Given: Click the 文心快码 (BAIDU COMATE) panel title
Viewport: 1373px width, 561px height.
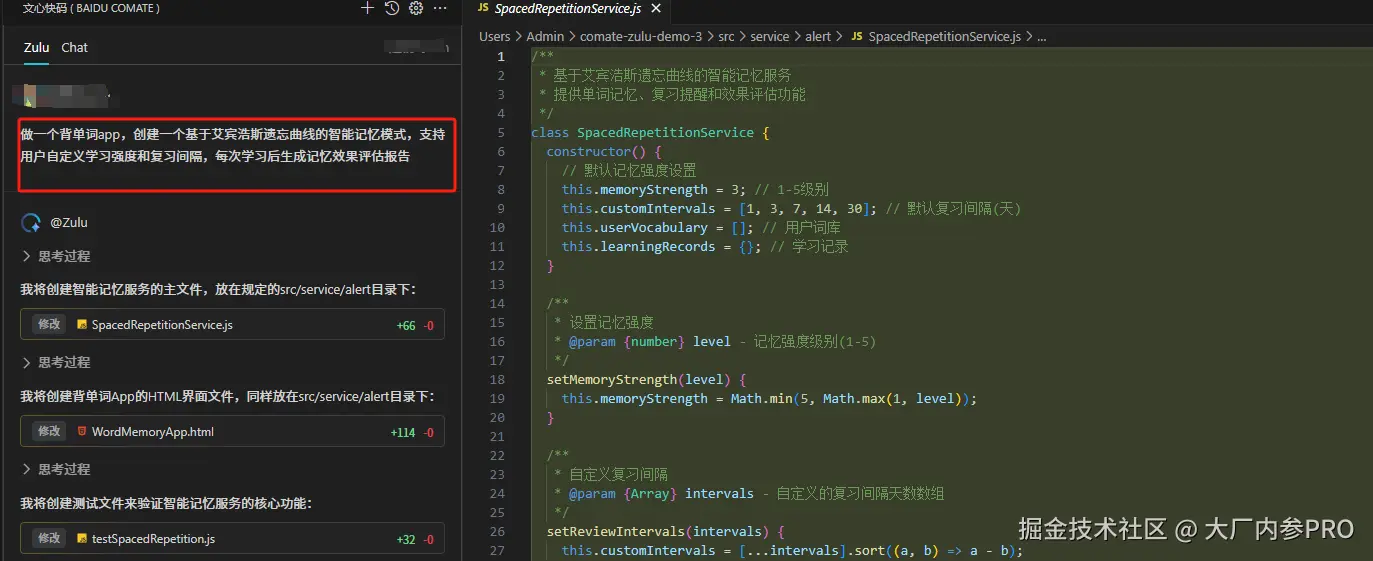Looking at the screenshot, I should (x=91, y=8).
